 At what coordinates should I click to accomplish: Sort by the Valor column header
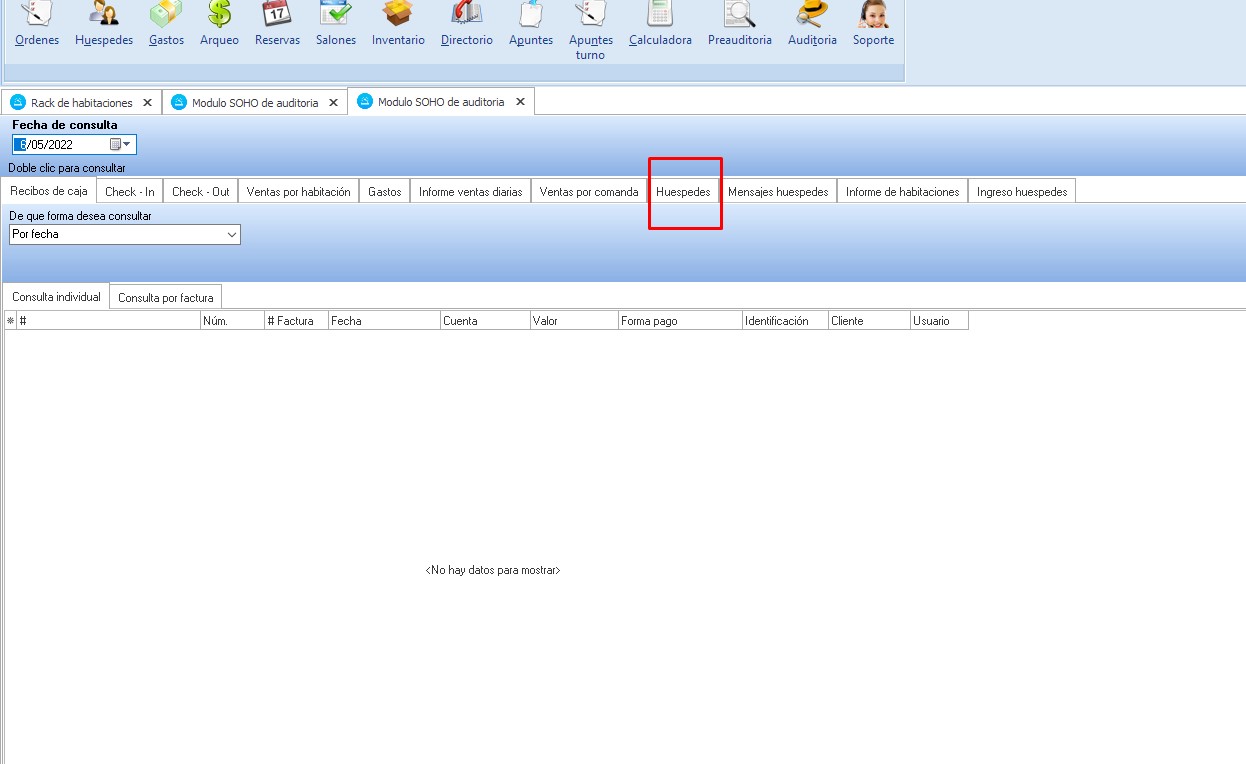pyautogui.click(x=573, y=321)
